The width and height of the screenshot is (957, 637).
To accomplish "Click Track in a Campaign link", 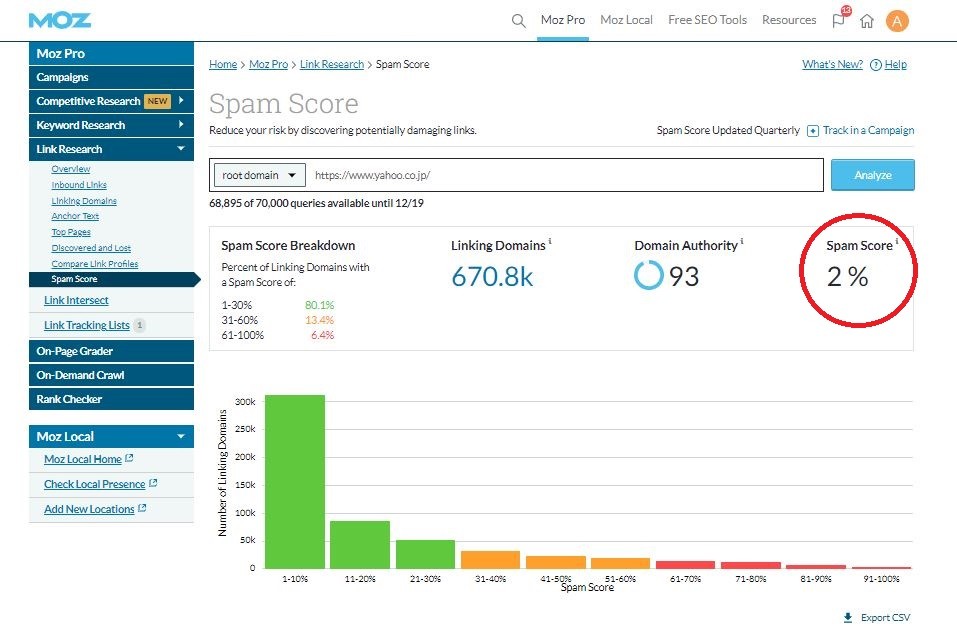I will pyautogui.click(x=869, y=131).
